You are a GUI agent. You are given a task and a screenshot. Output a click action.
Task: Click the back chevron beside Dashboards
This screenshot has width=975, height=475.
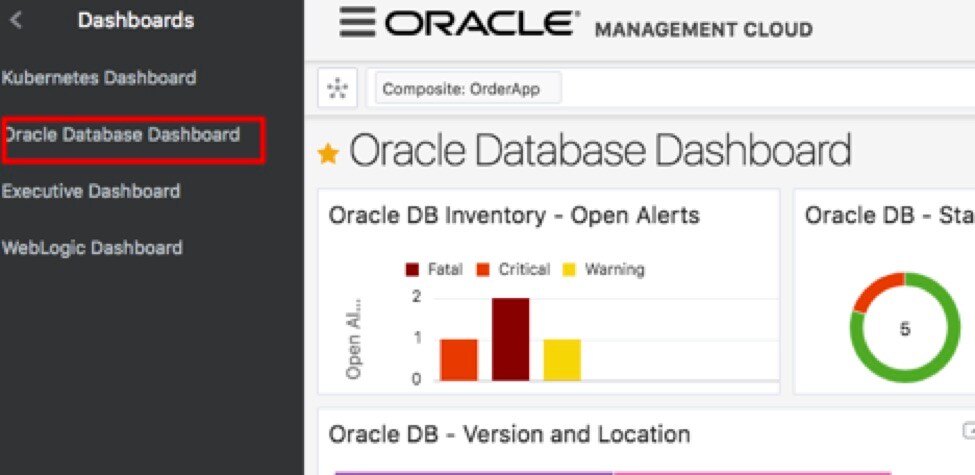pos(17,19)
